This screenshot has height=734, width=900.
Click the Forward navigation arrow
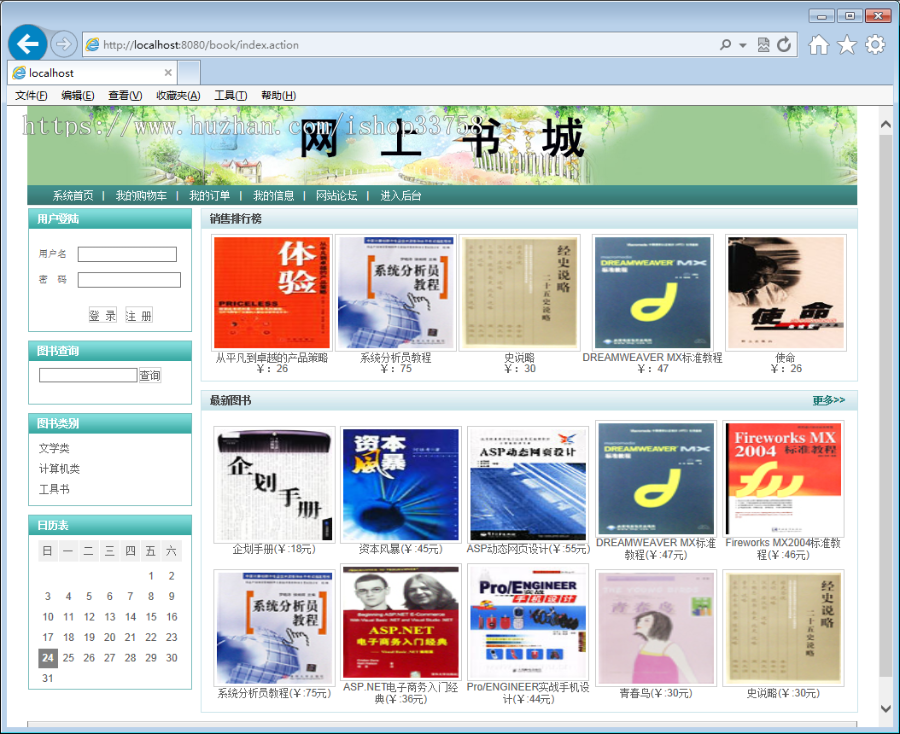tap(62, 44)
